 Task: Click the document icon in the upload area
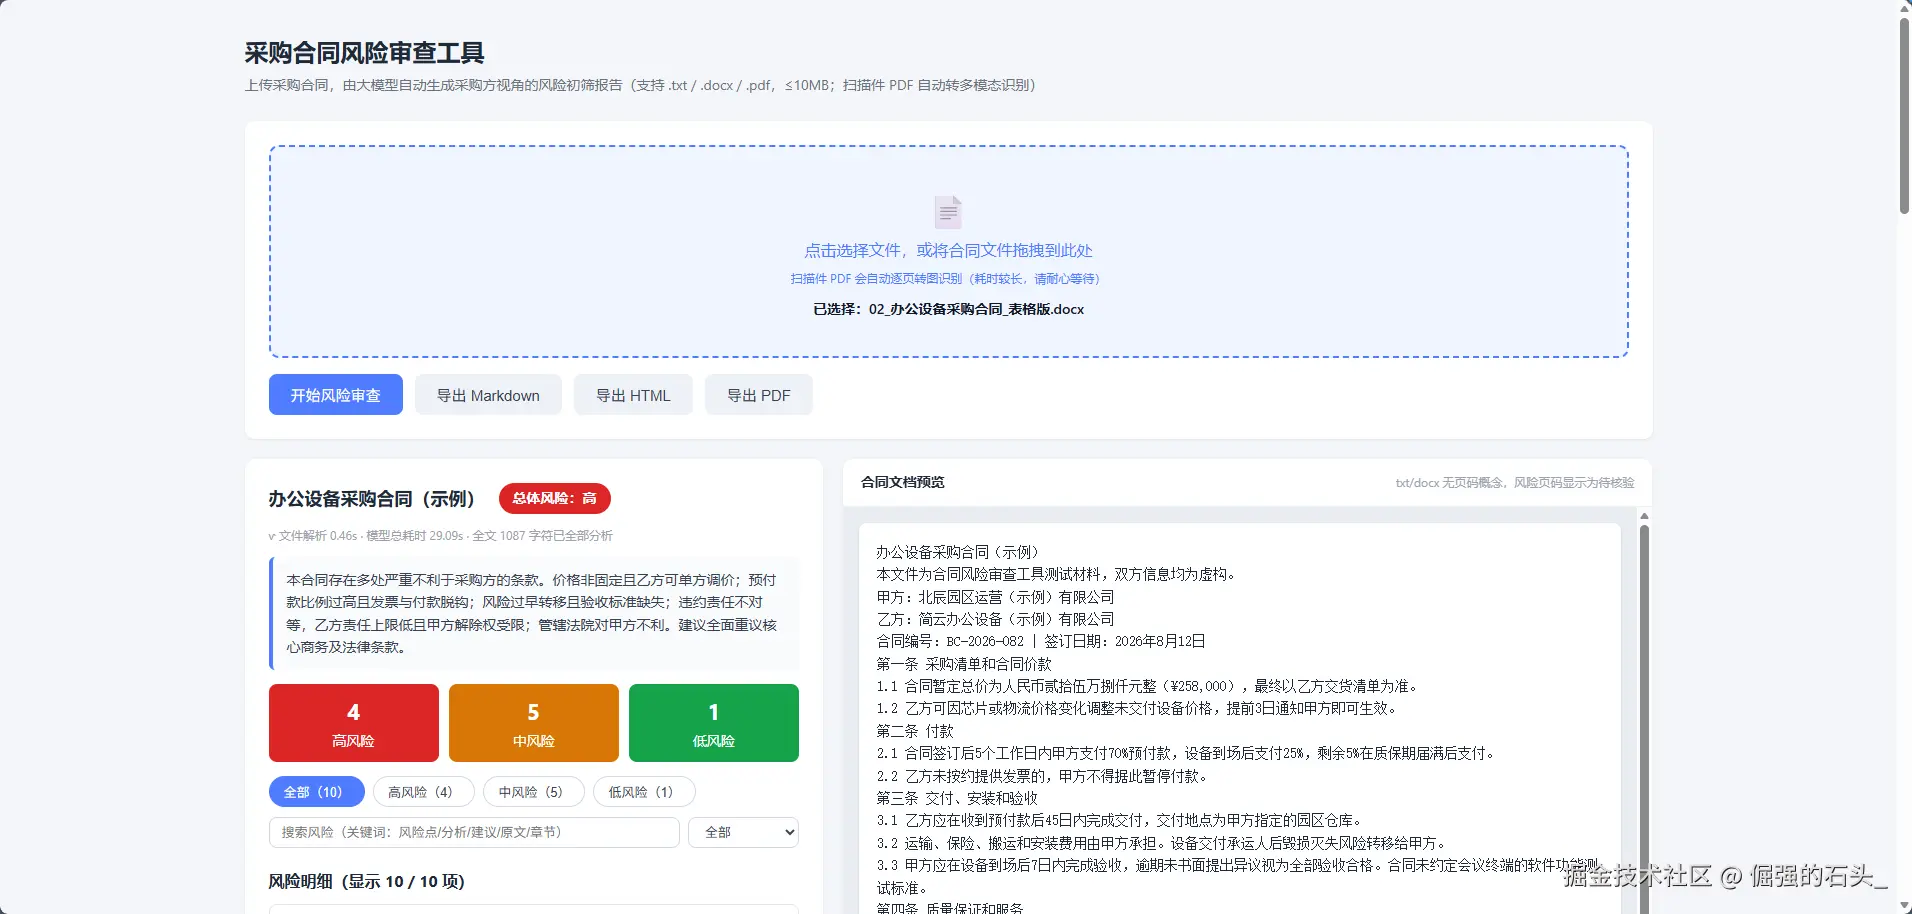click(x=948, y=212)
